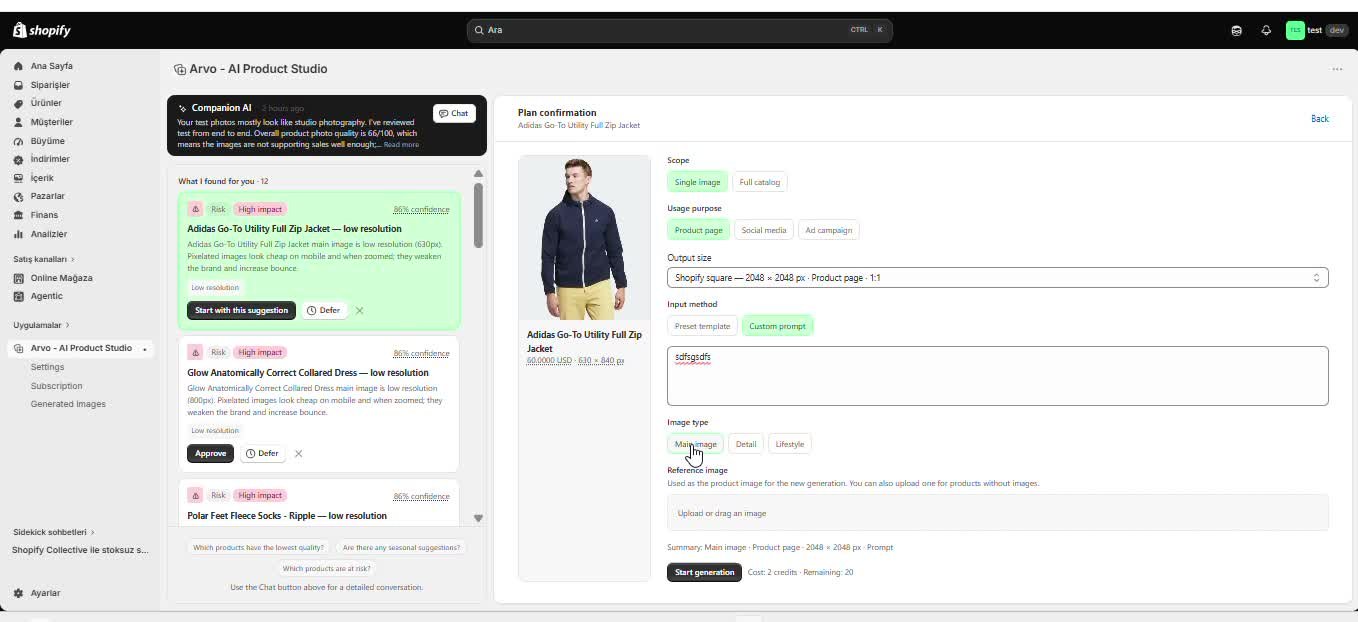
Task: Choose Ad campaign usage purpose
Action: click(829, 230)
